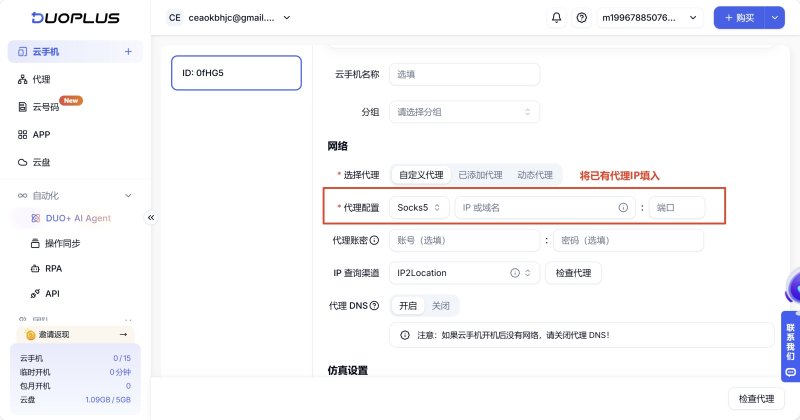
Task: Click the 云盘 cloud icon in sidebar
Action: [x=22, y=162]
